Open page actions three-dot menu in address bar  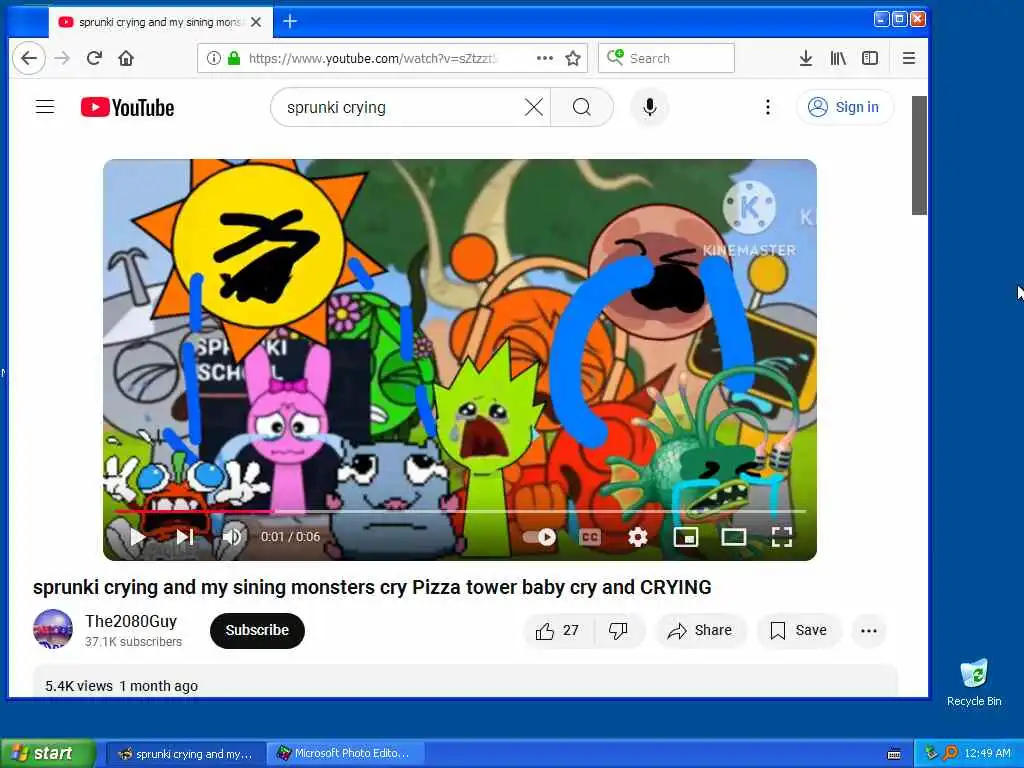pyautogui.click(x=545, y=58)
